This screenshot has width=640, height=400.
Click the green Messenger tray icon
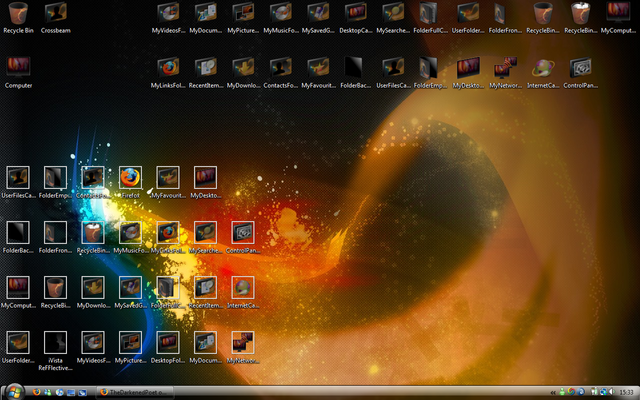(x=562, y=392)
